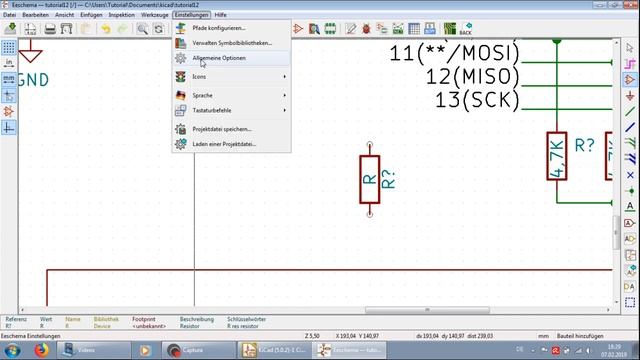
Task: Select the net label A tool
Action: click(630, 207)
